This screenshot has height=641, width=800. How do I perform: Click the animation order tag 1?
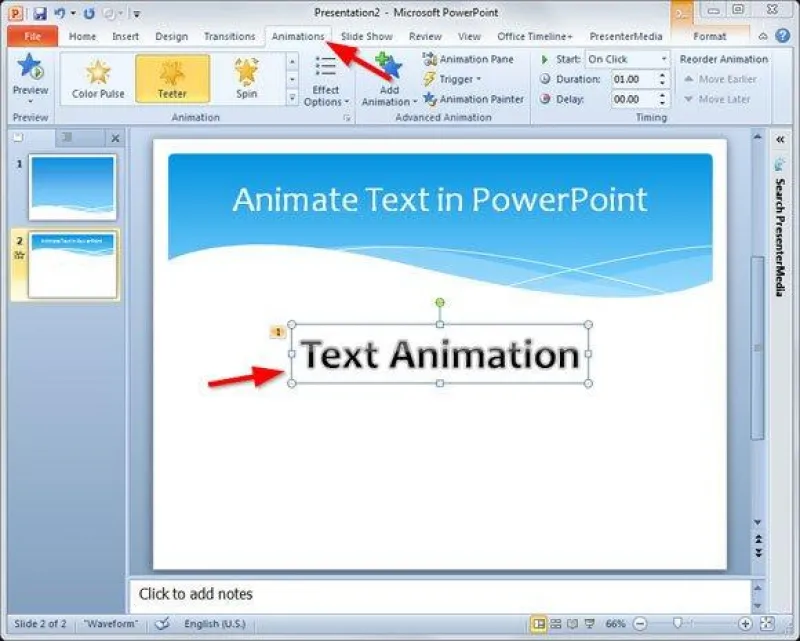click(278, 332)
